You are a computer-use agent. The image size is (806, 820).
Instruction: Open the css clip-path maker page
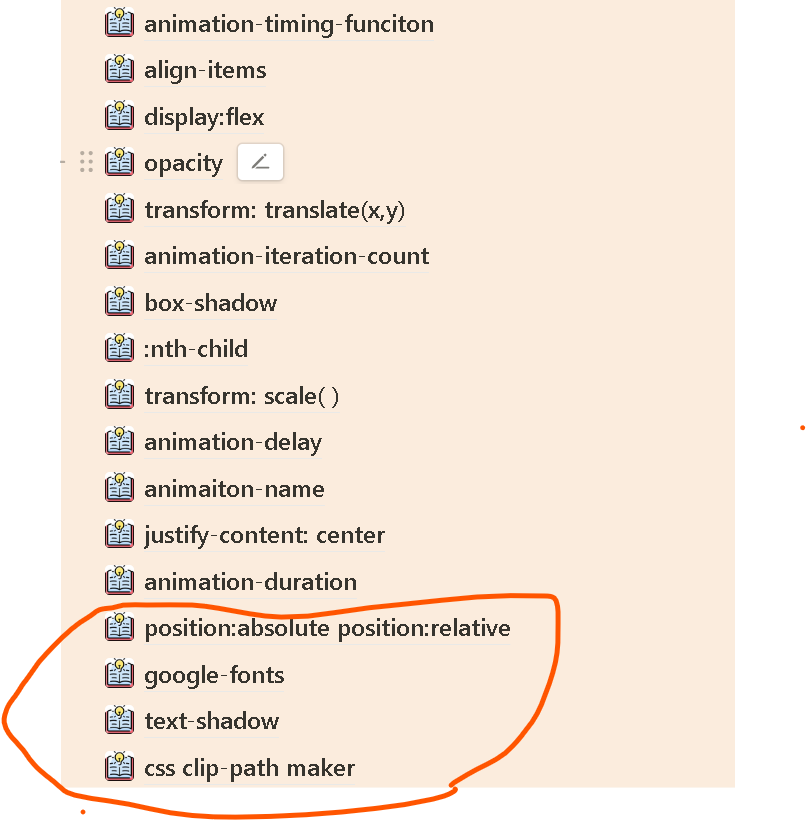[249, 768]
